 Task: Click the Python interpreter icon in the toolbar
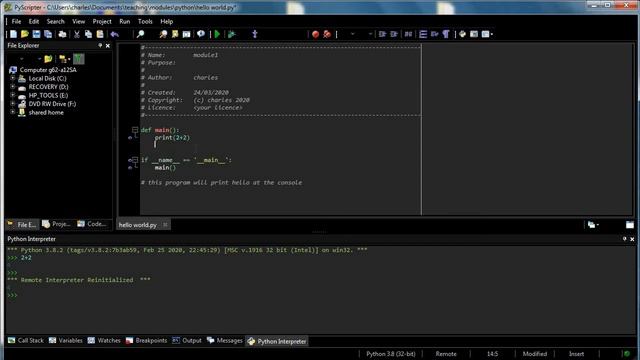[462, 34]
